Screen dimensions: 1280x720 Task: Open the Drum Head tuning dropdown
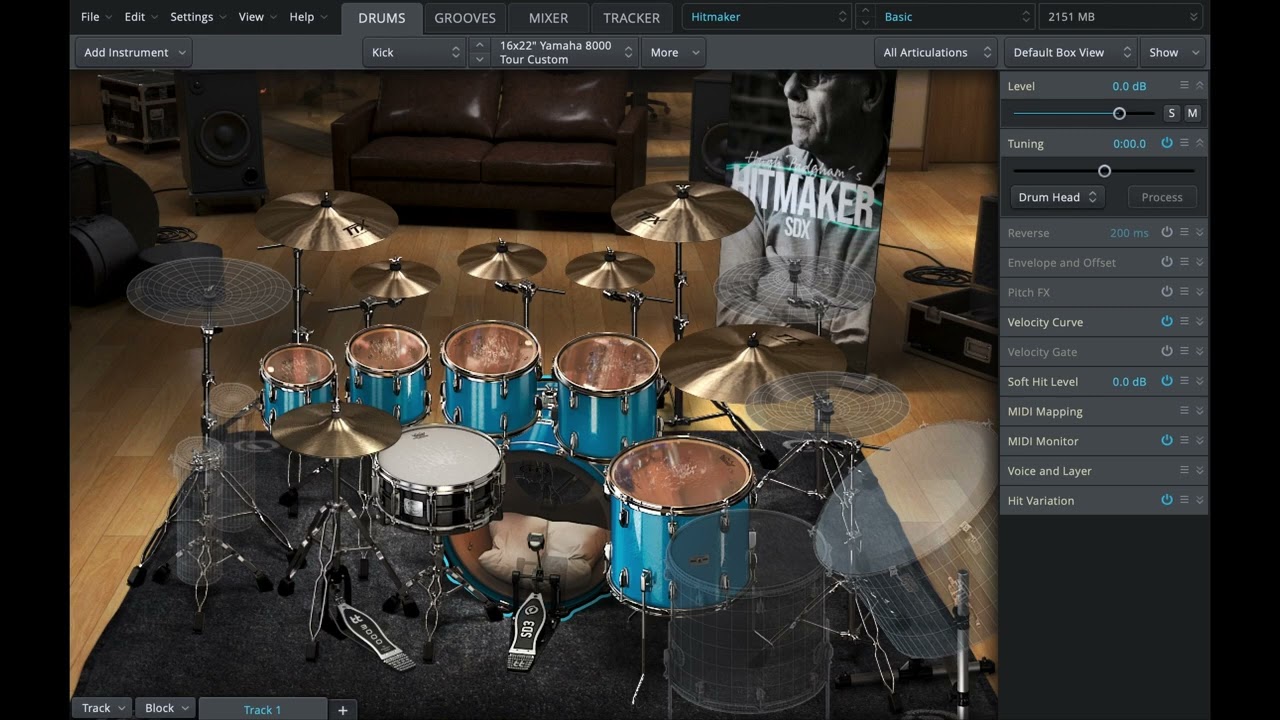[x=1058, y=197]
